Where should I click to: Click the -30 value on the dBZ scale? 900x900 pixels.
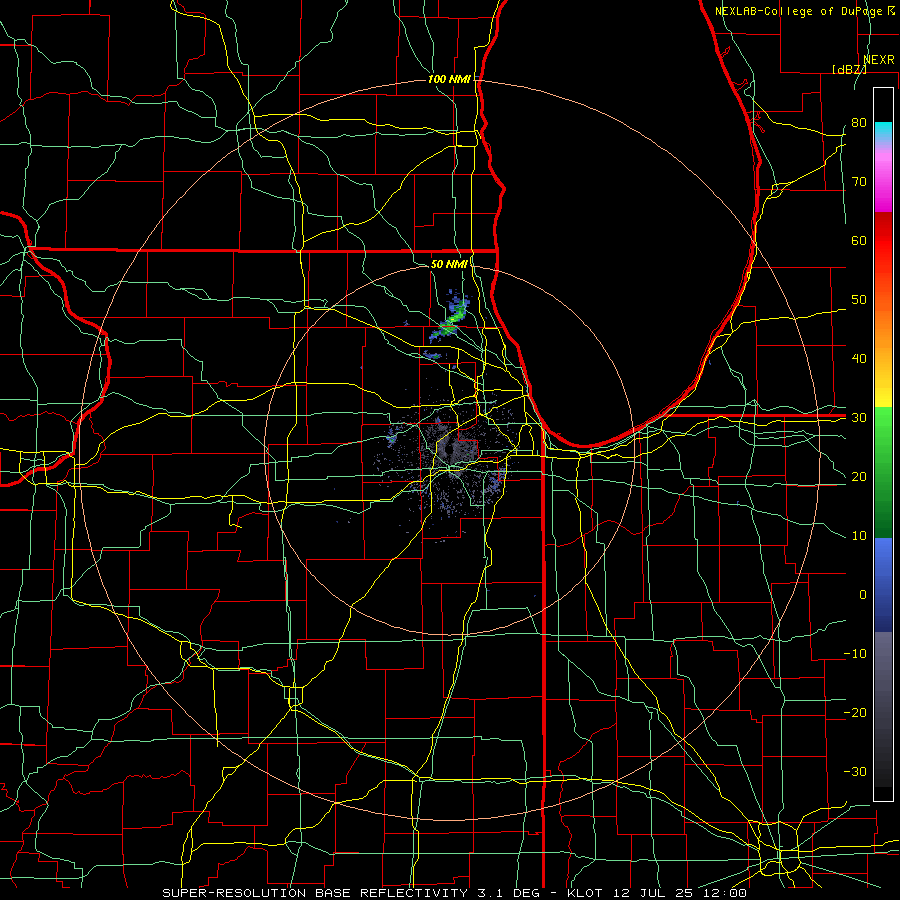click(855, 771)
